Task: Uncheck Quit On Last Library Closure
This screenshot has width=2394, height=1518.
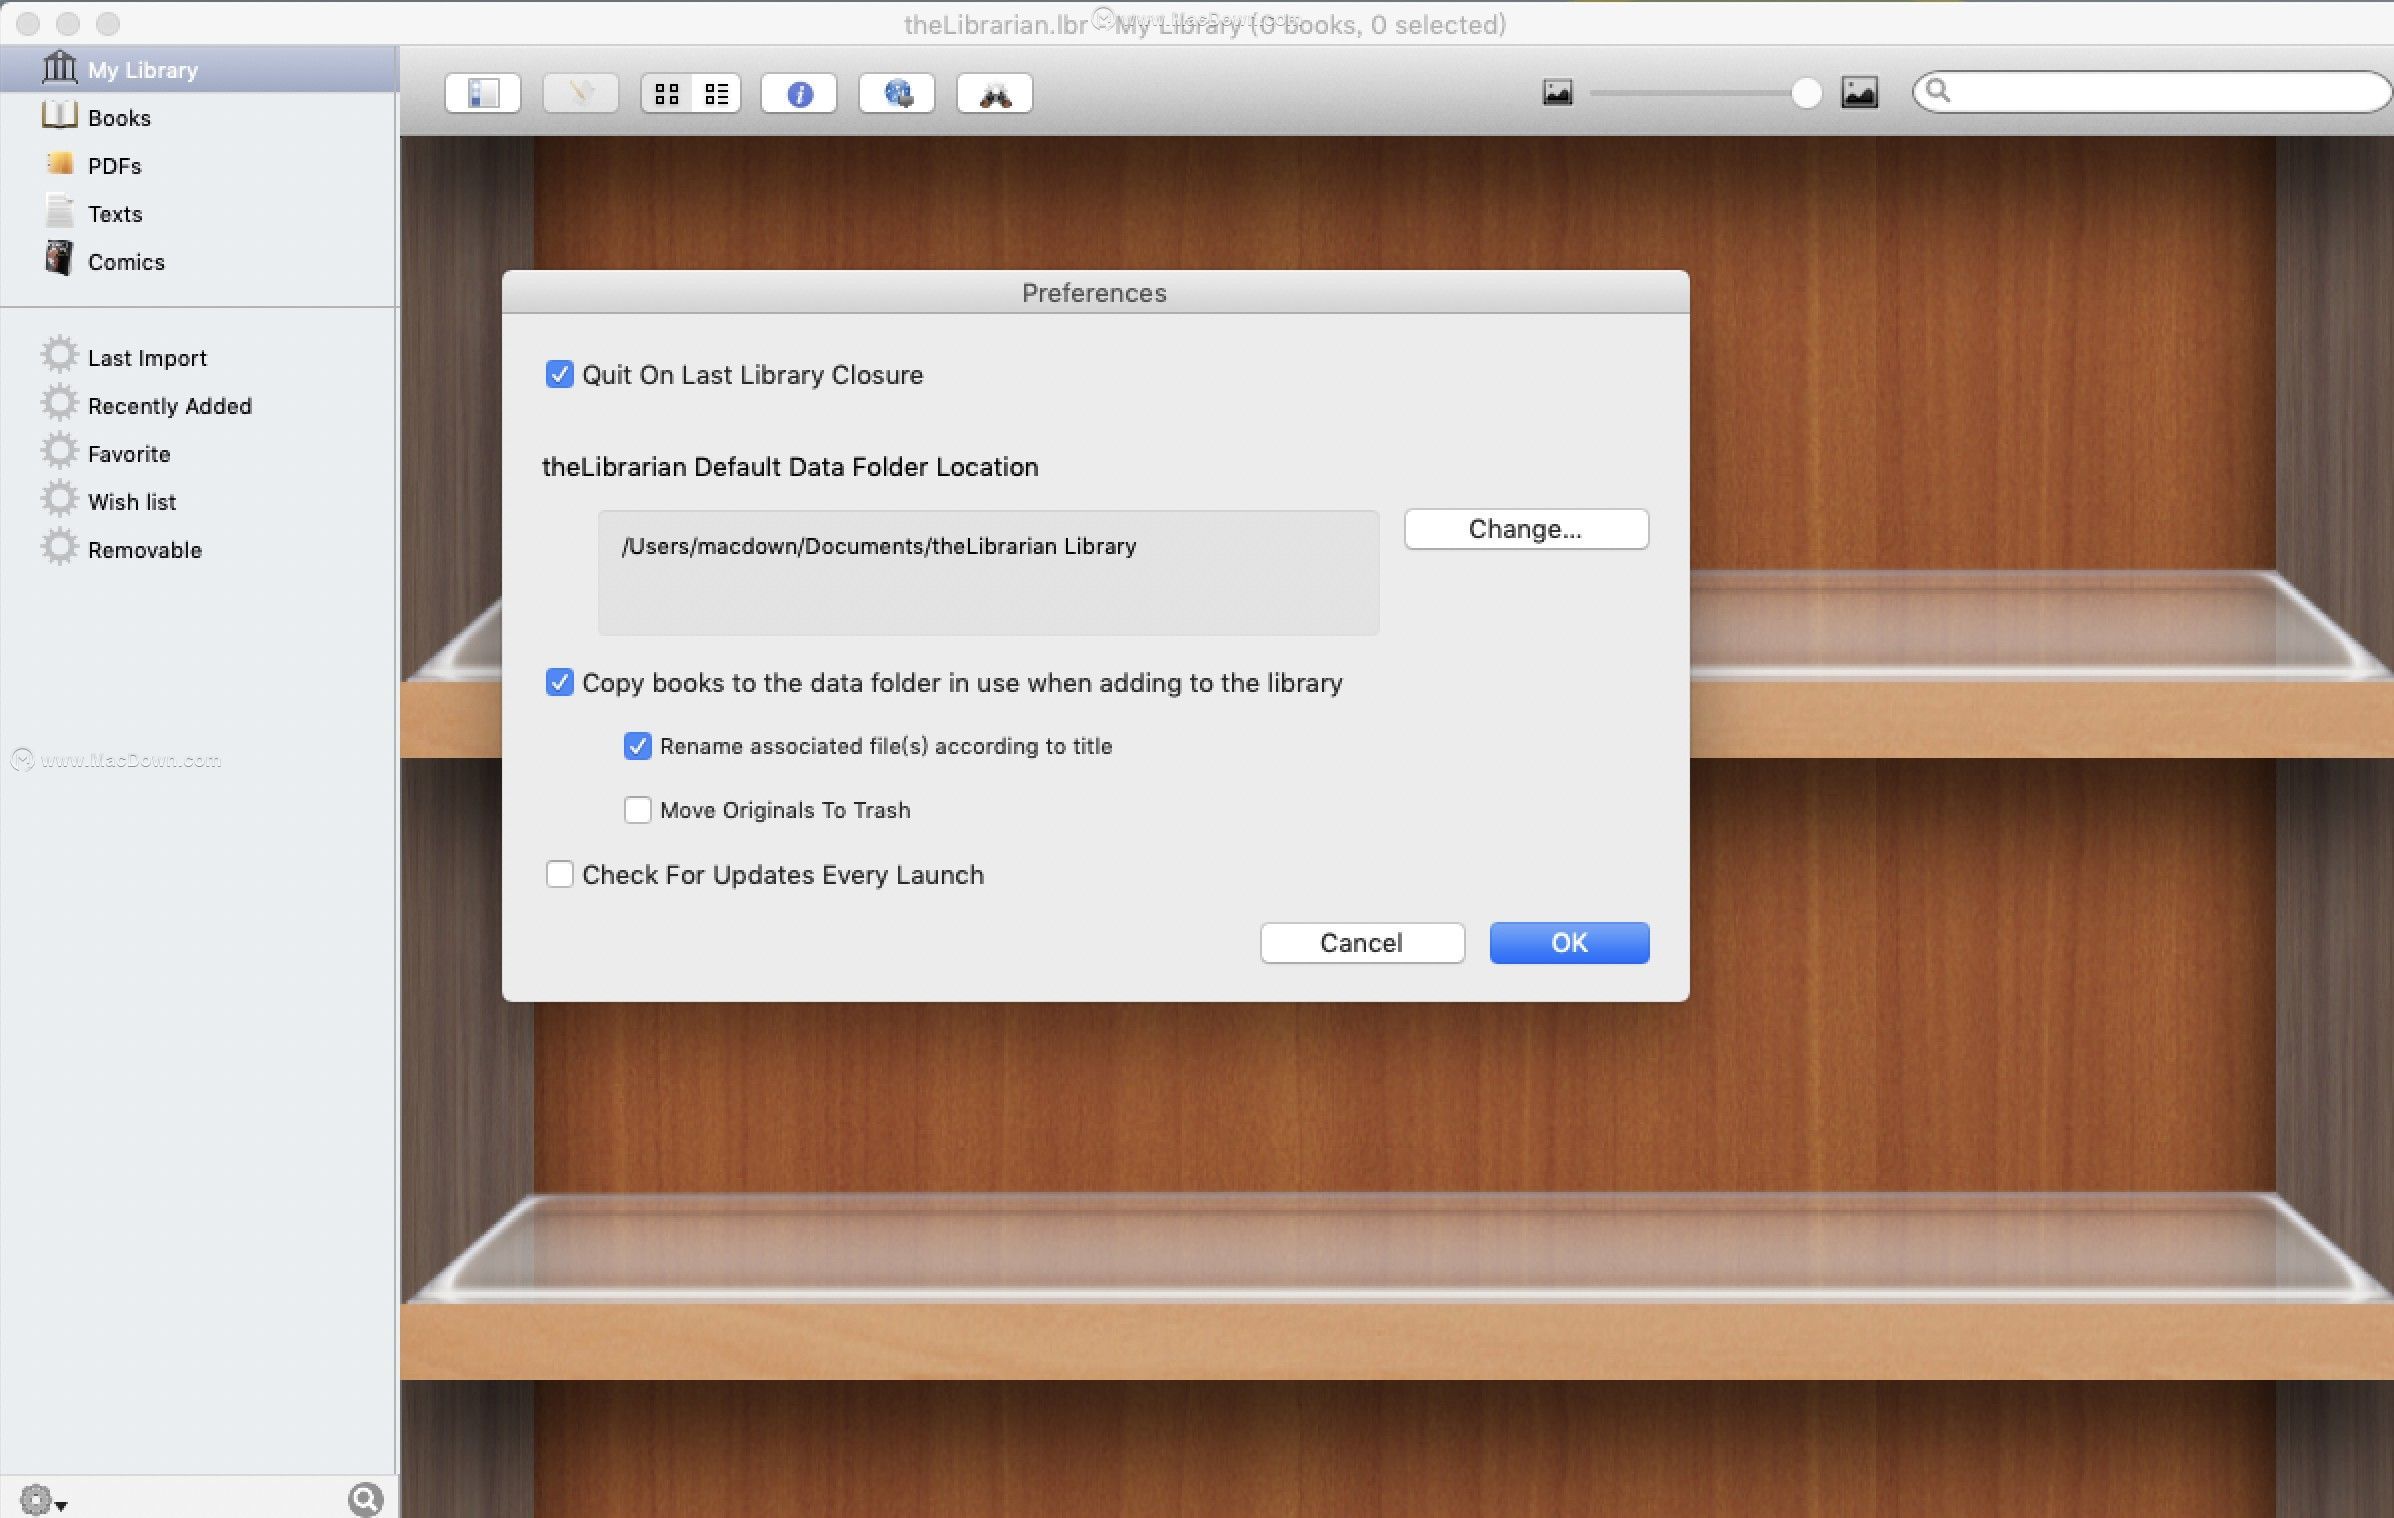Action: [560, 374]
